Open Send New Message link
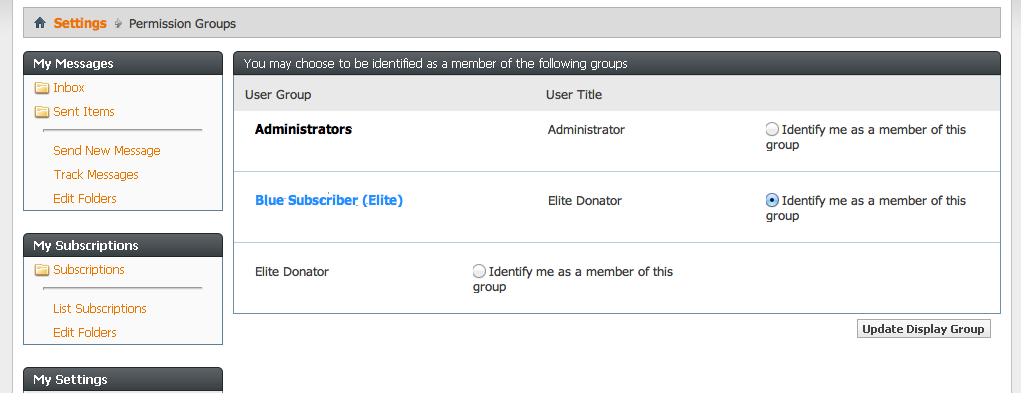The width and height of the screenshot is (1021, 393). click(107, 151)
